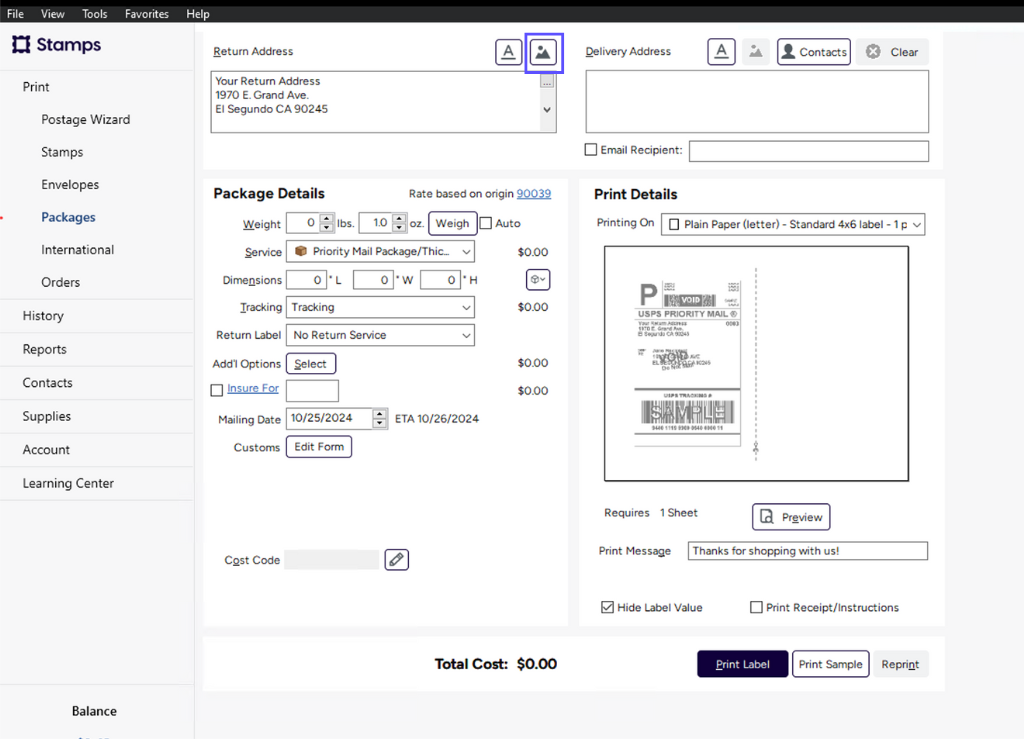Increase the ounces with the weight stepper
Screen dimensions: 1024x739
pos(397,220)
